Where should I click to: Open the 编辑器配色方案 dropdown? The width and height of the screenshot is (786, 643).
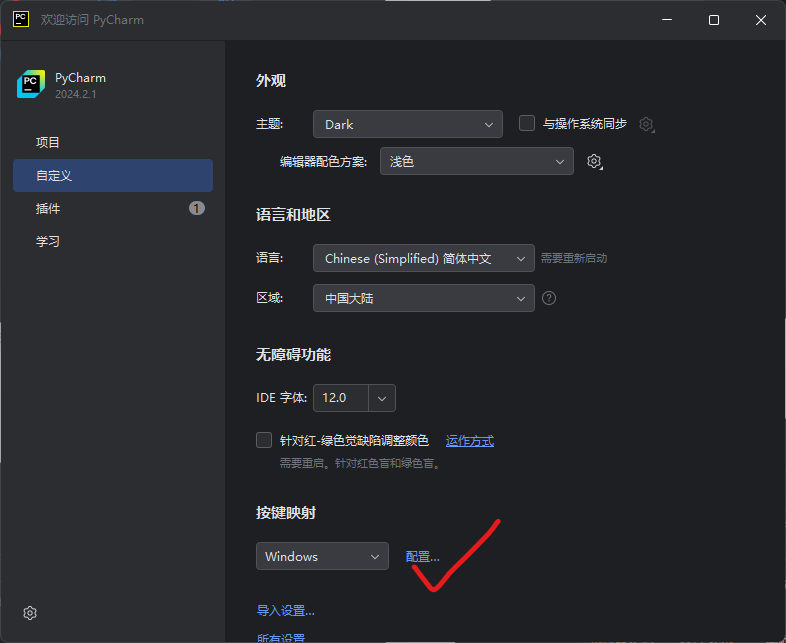477,161
